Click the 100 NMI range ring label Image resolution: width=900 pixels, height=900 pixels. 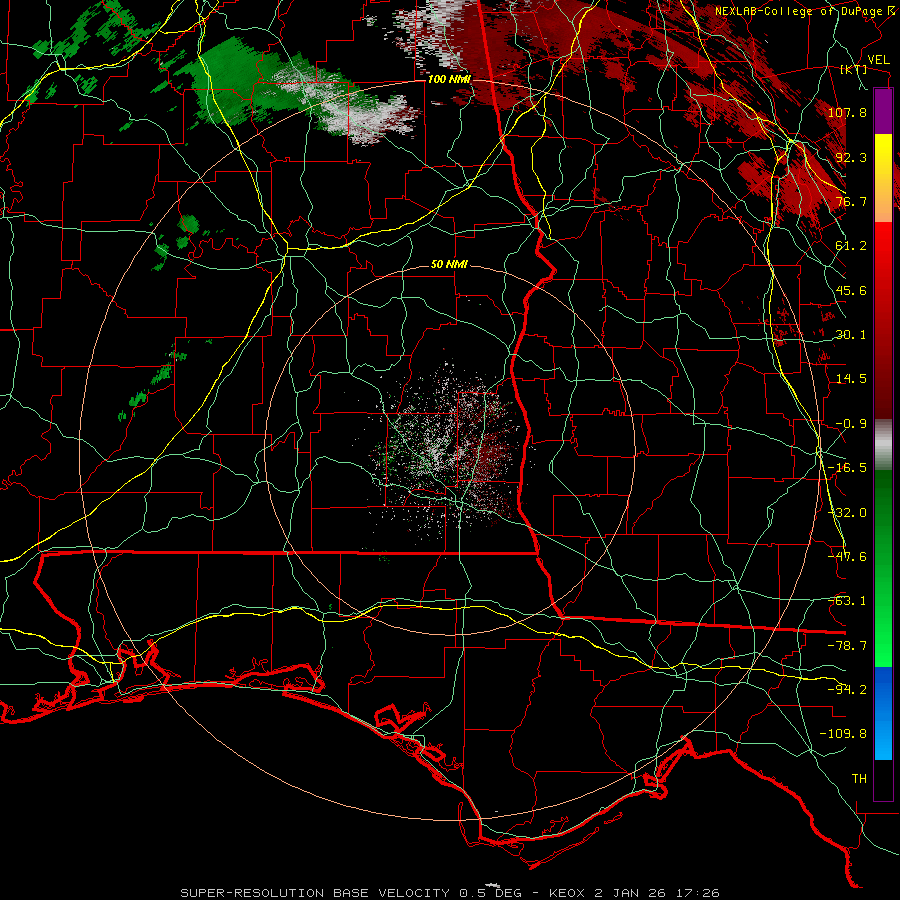pos(448,79)
